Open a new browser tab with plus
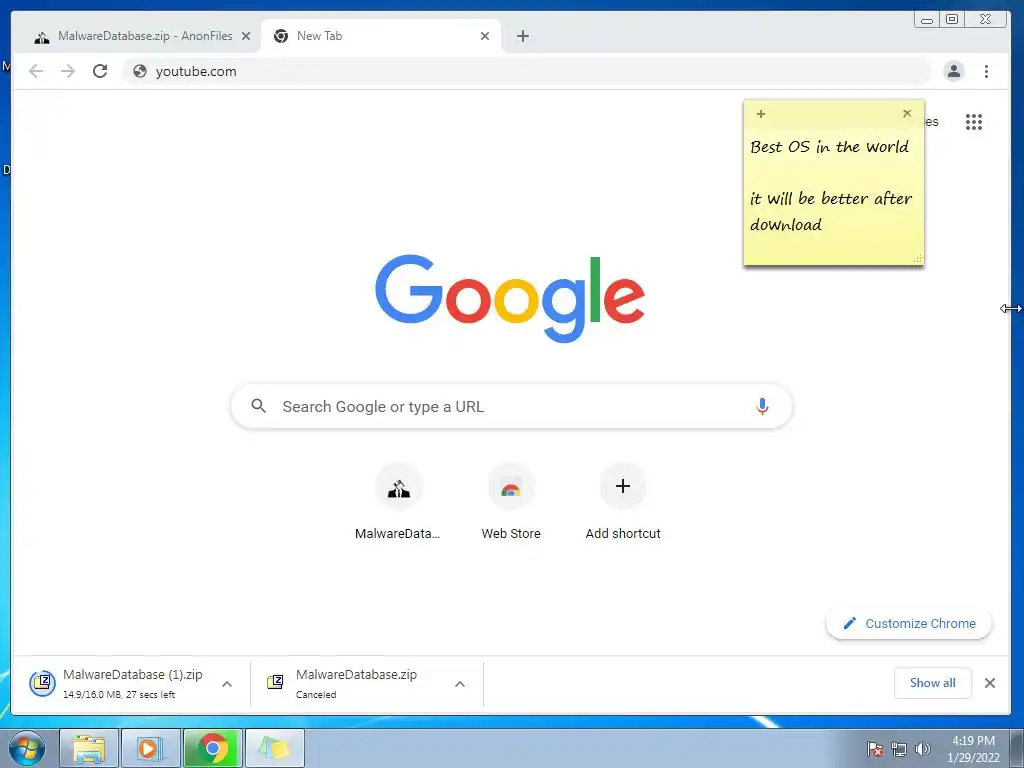The image size is (1024, 768). pos(522,36)
